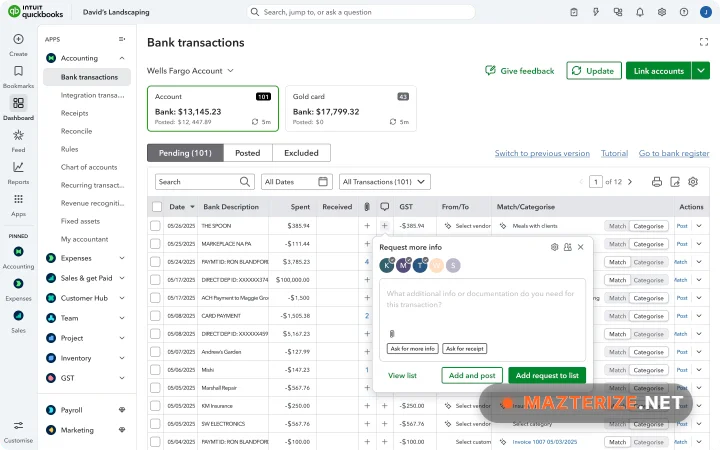The height and width of the screenshot is (450, 720).
Task: Click the Customise icon at bottom left
Action: tap(18, 426)
